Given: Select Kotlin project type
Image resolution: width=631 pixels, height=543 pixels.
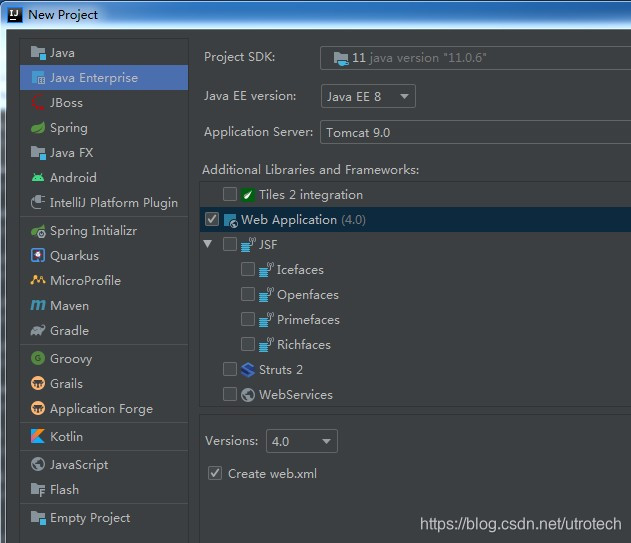Looking at the screenshot, I should (104, 436).
